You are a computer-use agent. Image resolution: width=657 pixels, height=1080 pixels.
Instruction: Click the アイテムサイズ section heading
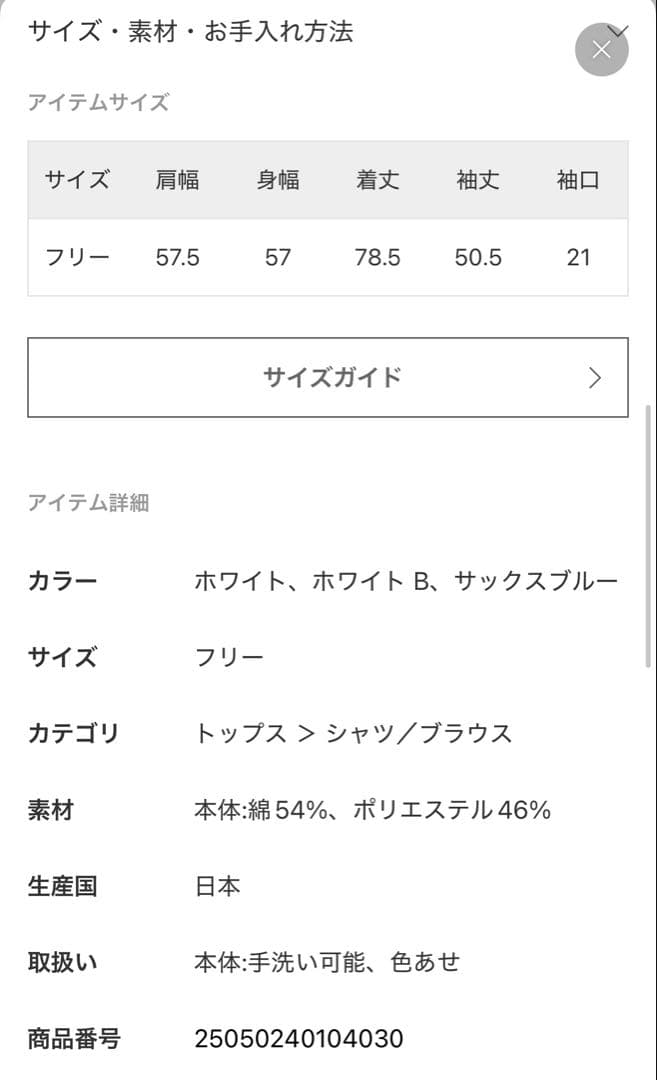point(99,101)
